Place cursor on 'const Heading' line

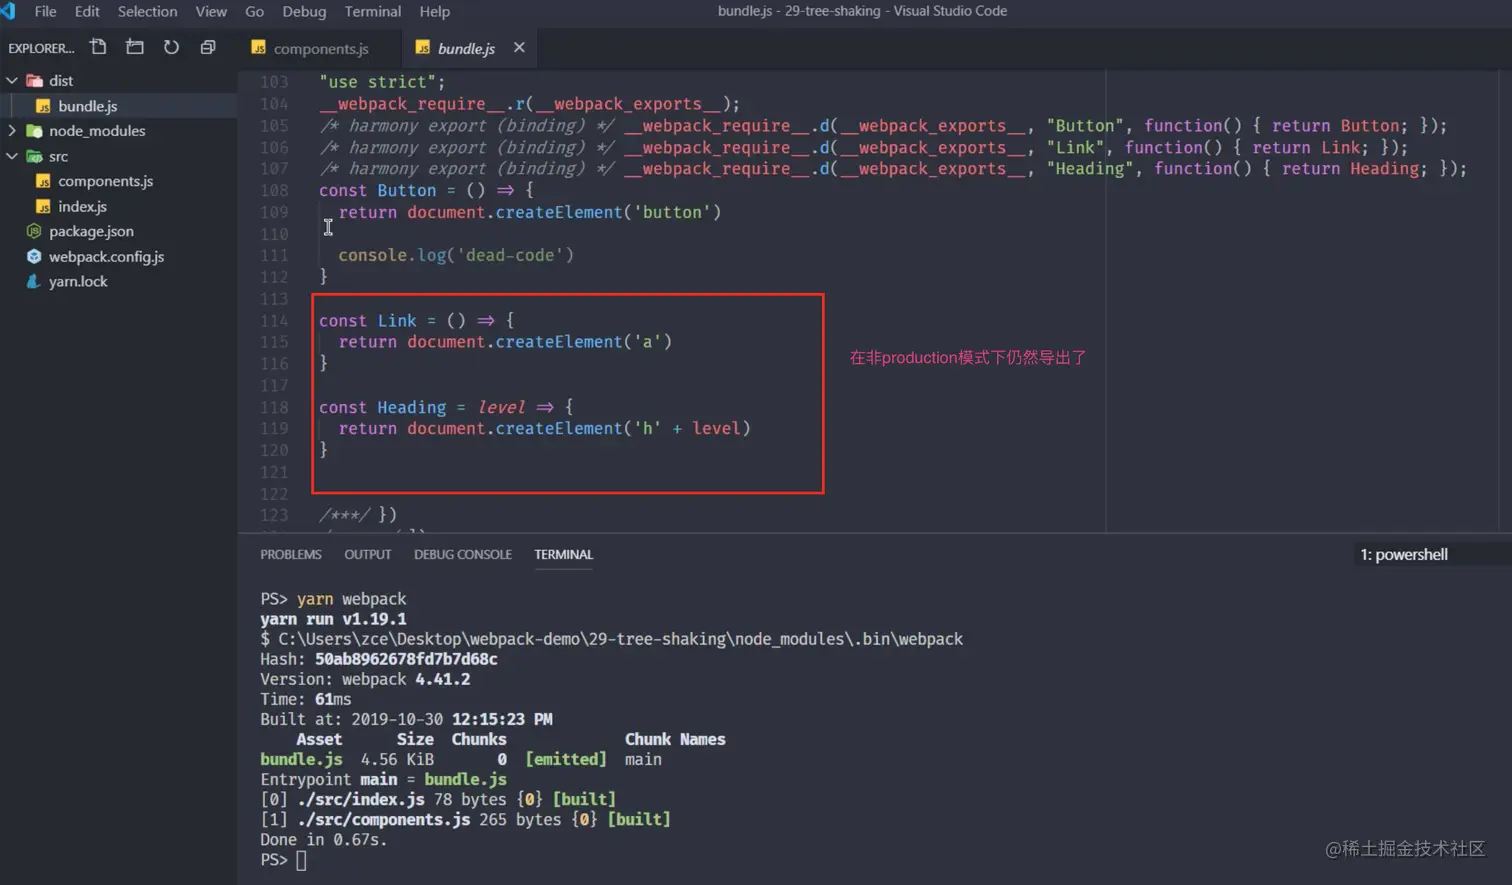pyautogui.click(x=446, y=407)
